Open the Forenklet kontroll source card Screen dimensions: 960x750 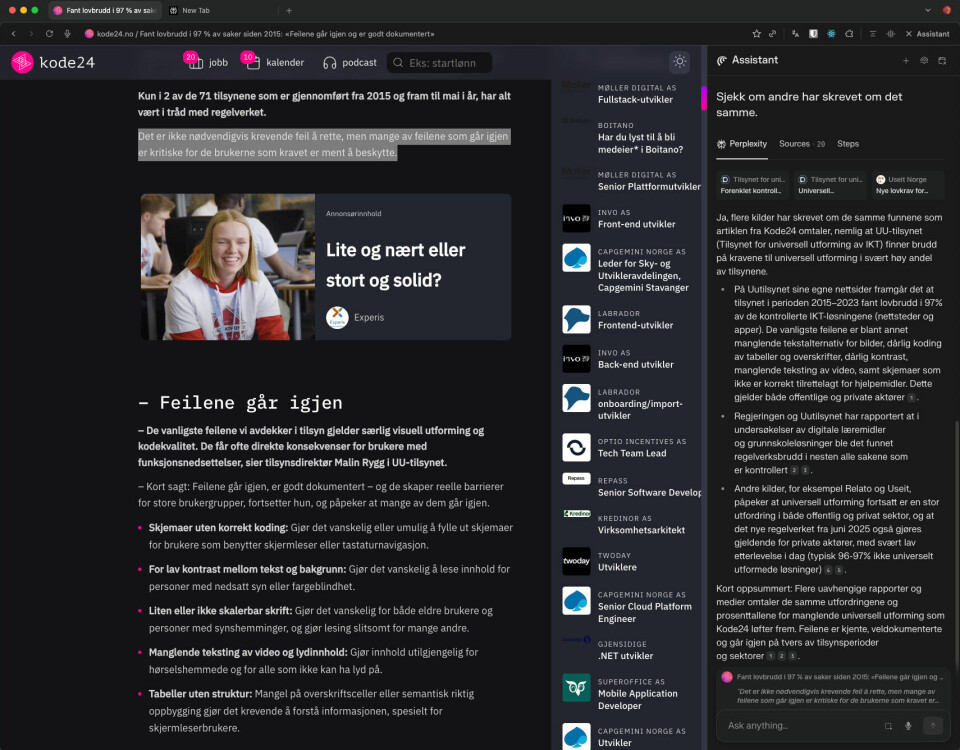point(753,185)
